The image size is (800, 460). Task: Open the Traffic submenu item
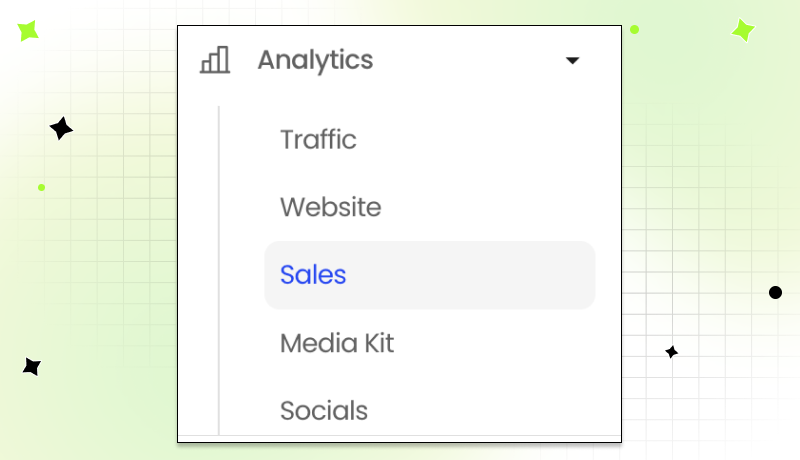pyautogui.click(x=318, y=140)
